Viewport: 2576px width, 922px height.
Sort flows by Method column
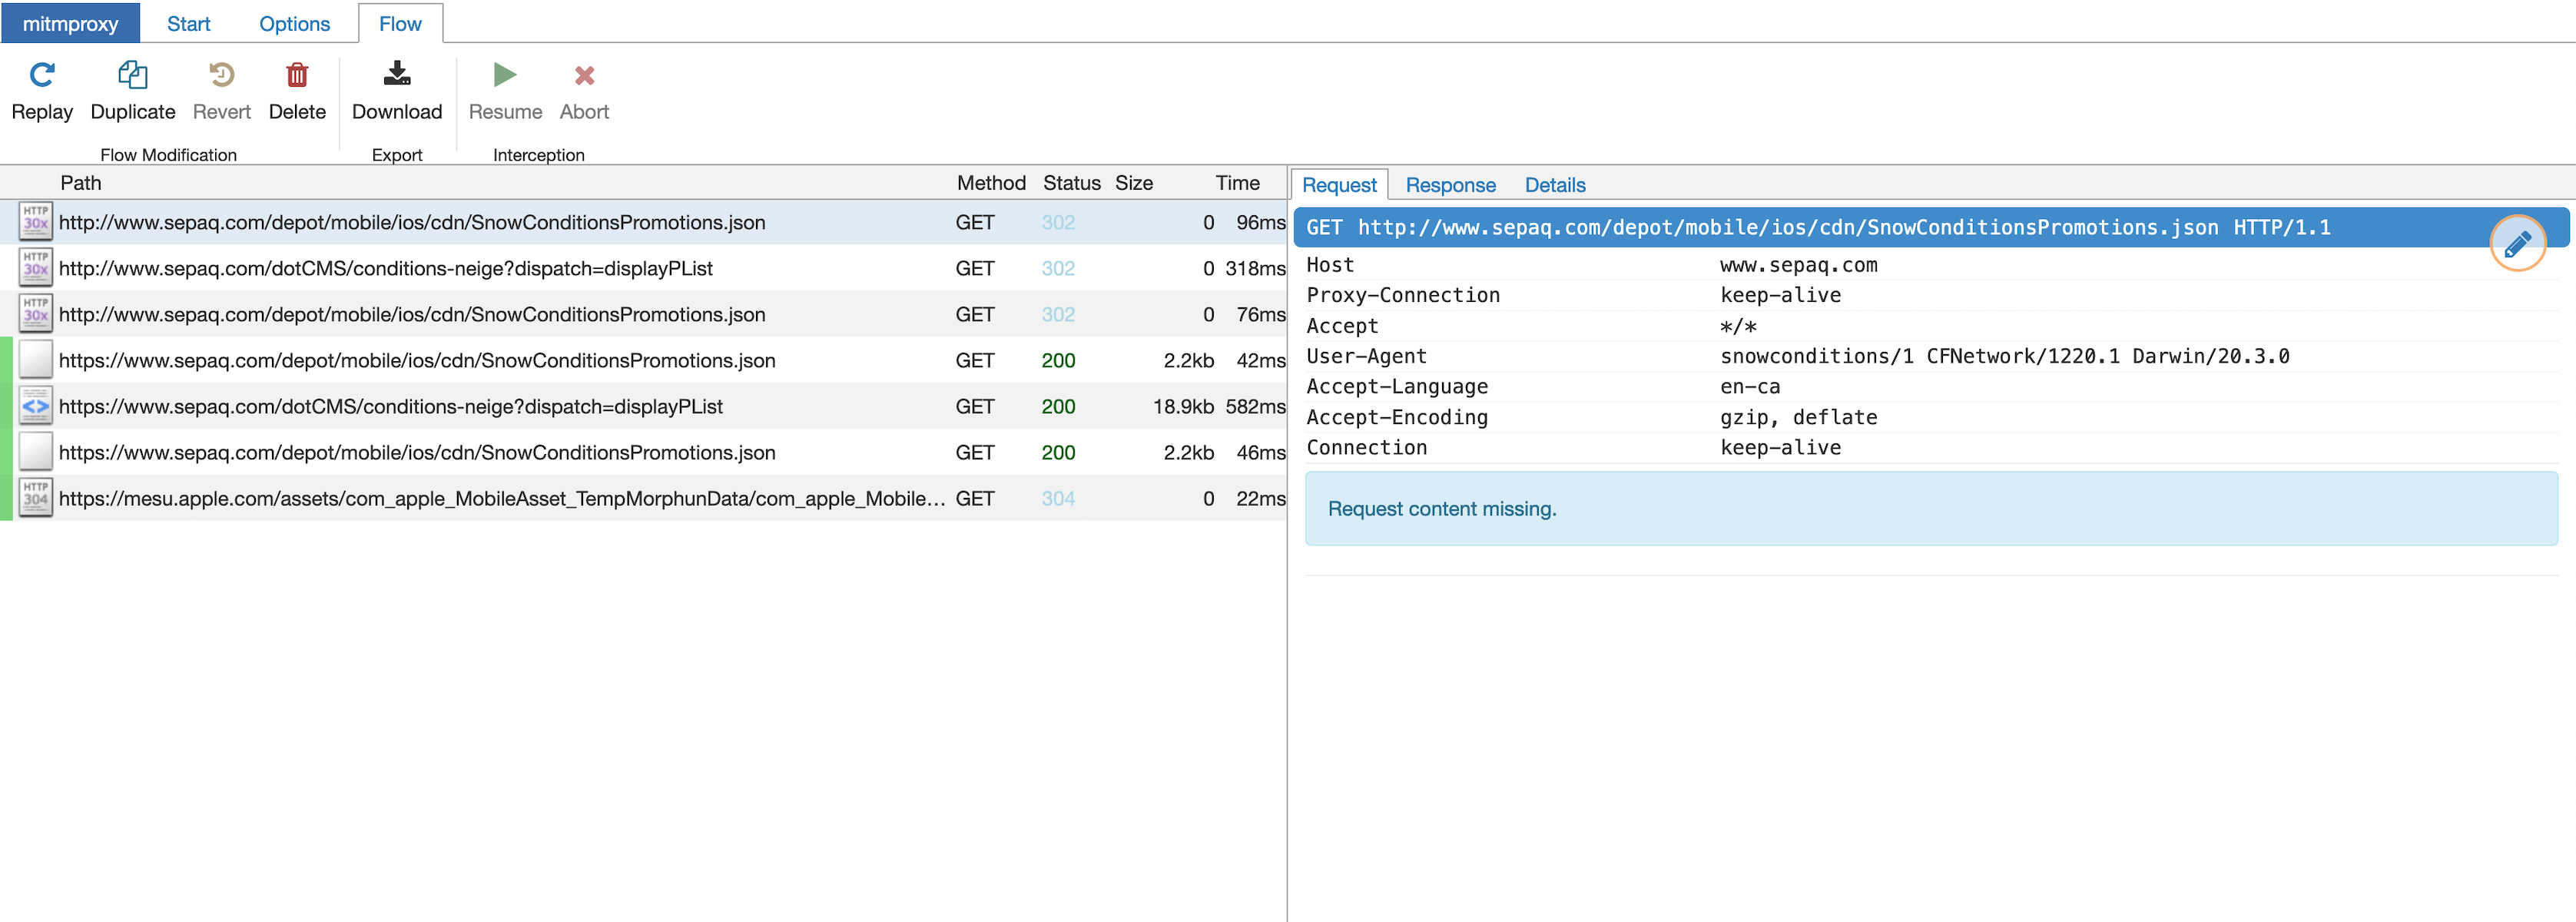[x=991, y=183]
